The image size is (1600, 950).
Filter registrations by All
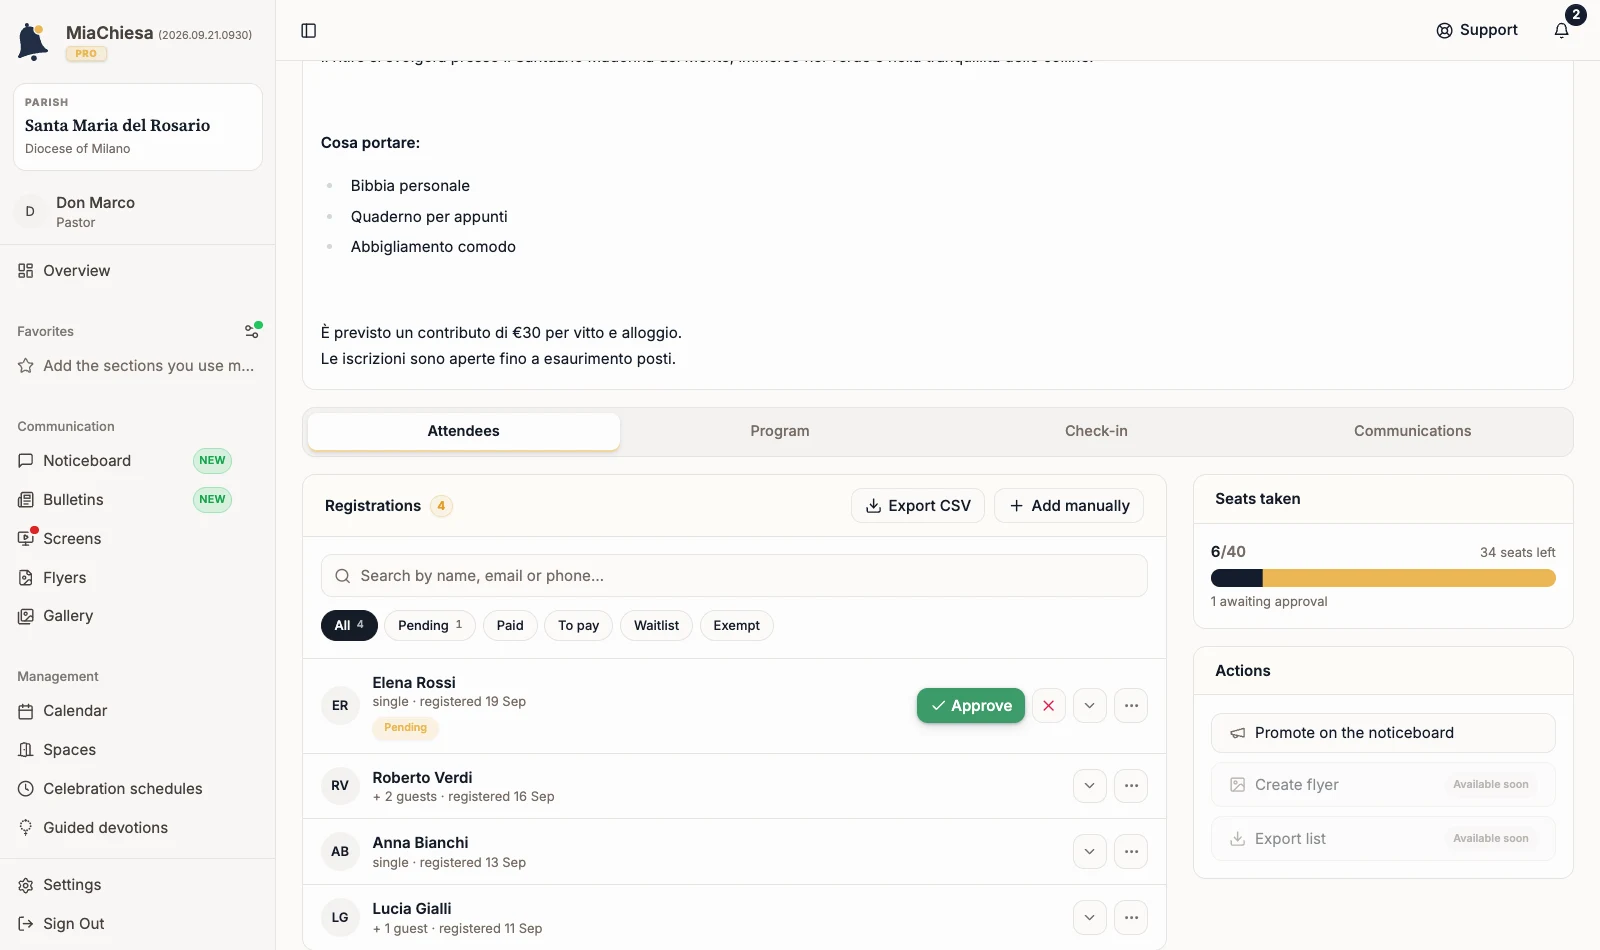pos(349,625)
